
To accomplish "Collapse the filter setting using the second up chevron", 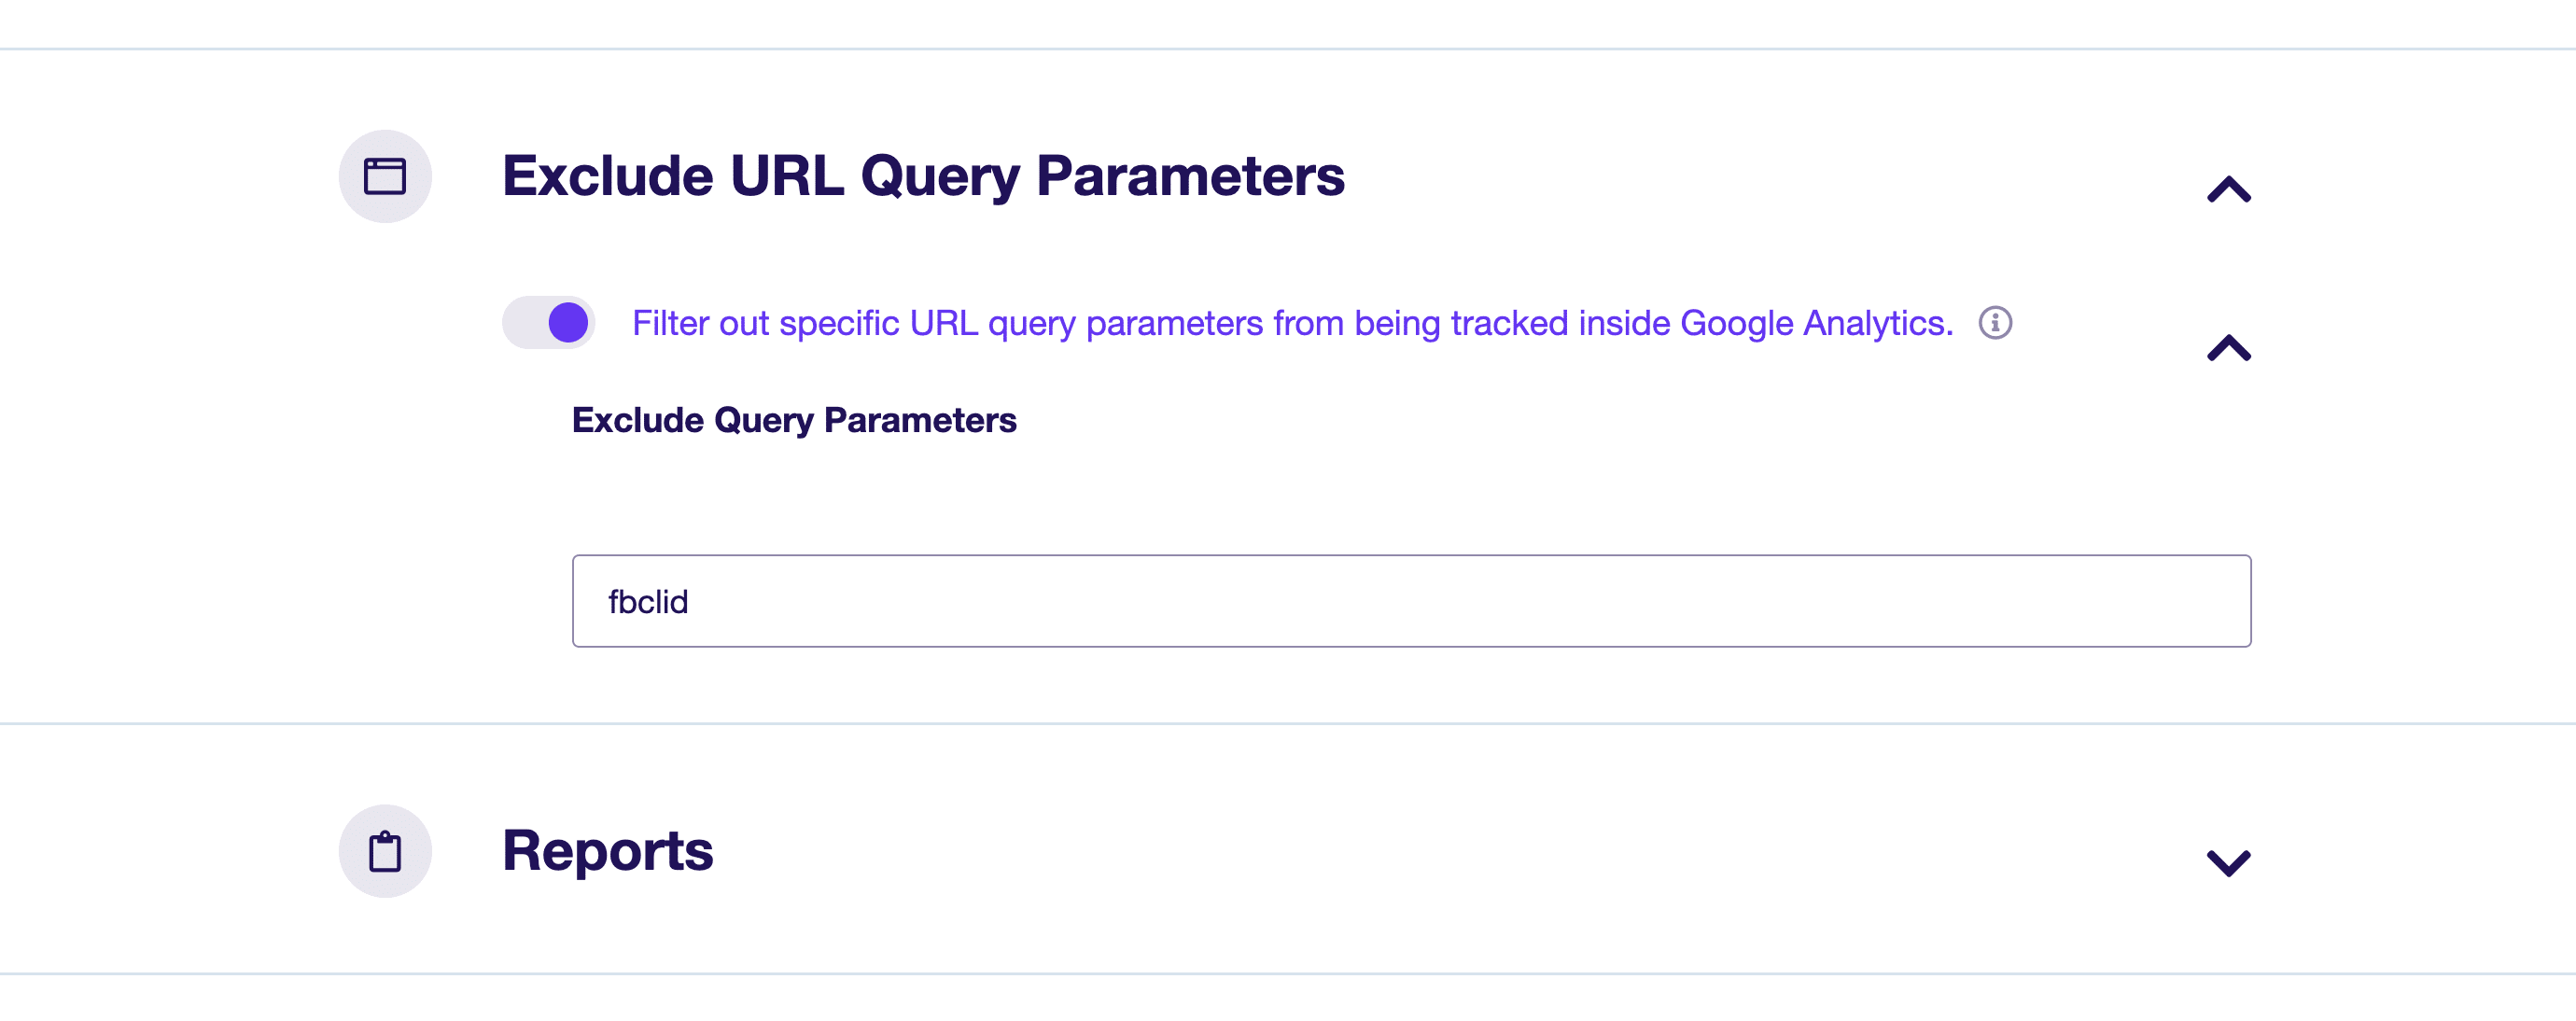I will tap(2229, 348).
